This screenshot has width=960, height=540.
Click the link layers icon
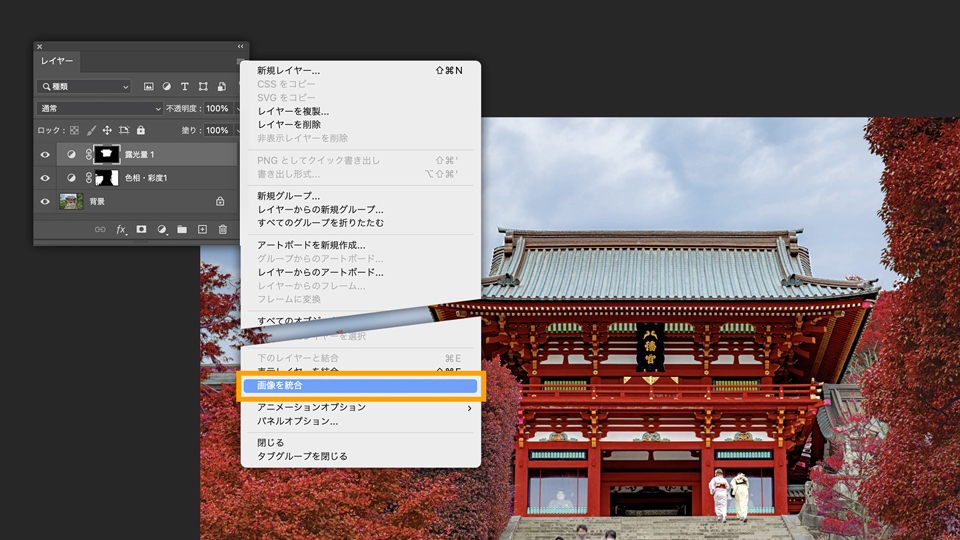pyautogui.click(x=100, y=230)
